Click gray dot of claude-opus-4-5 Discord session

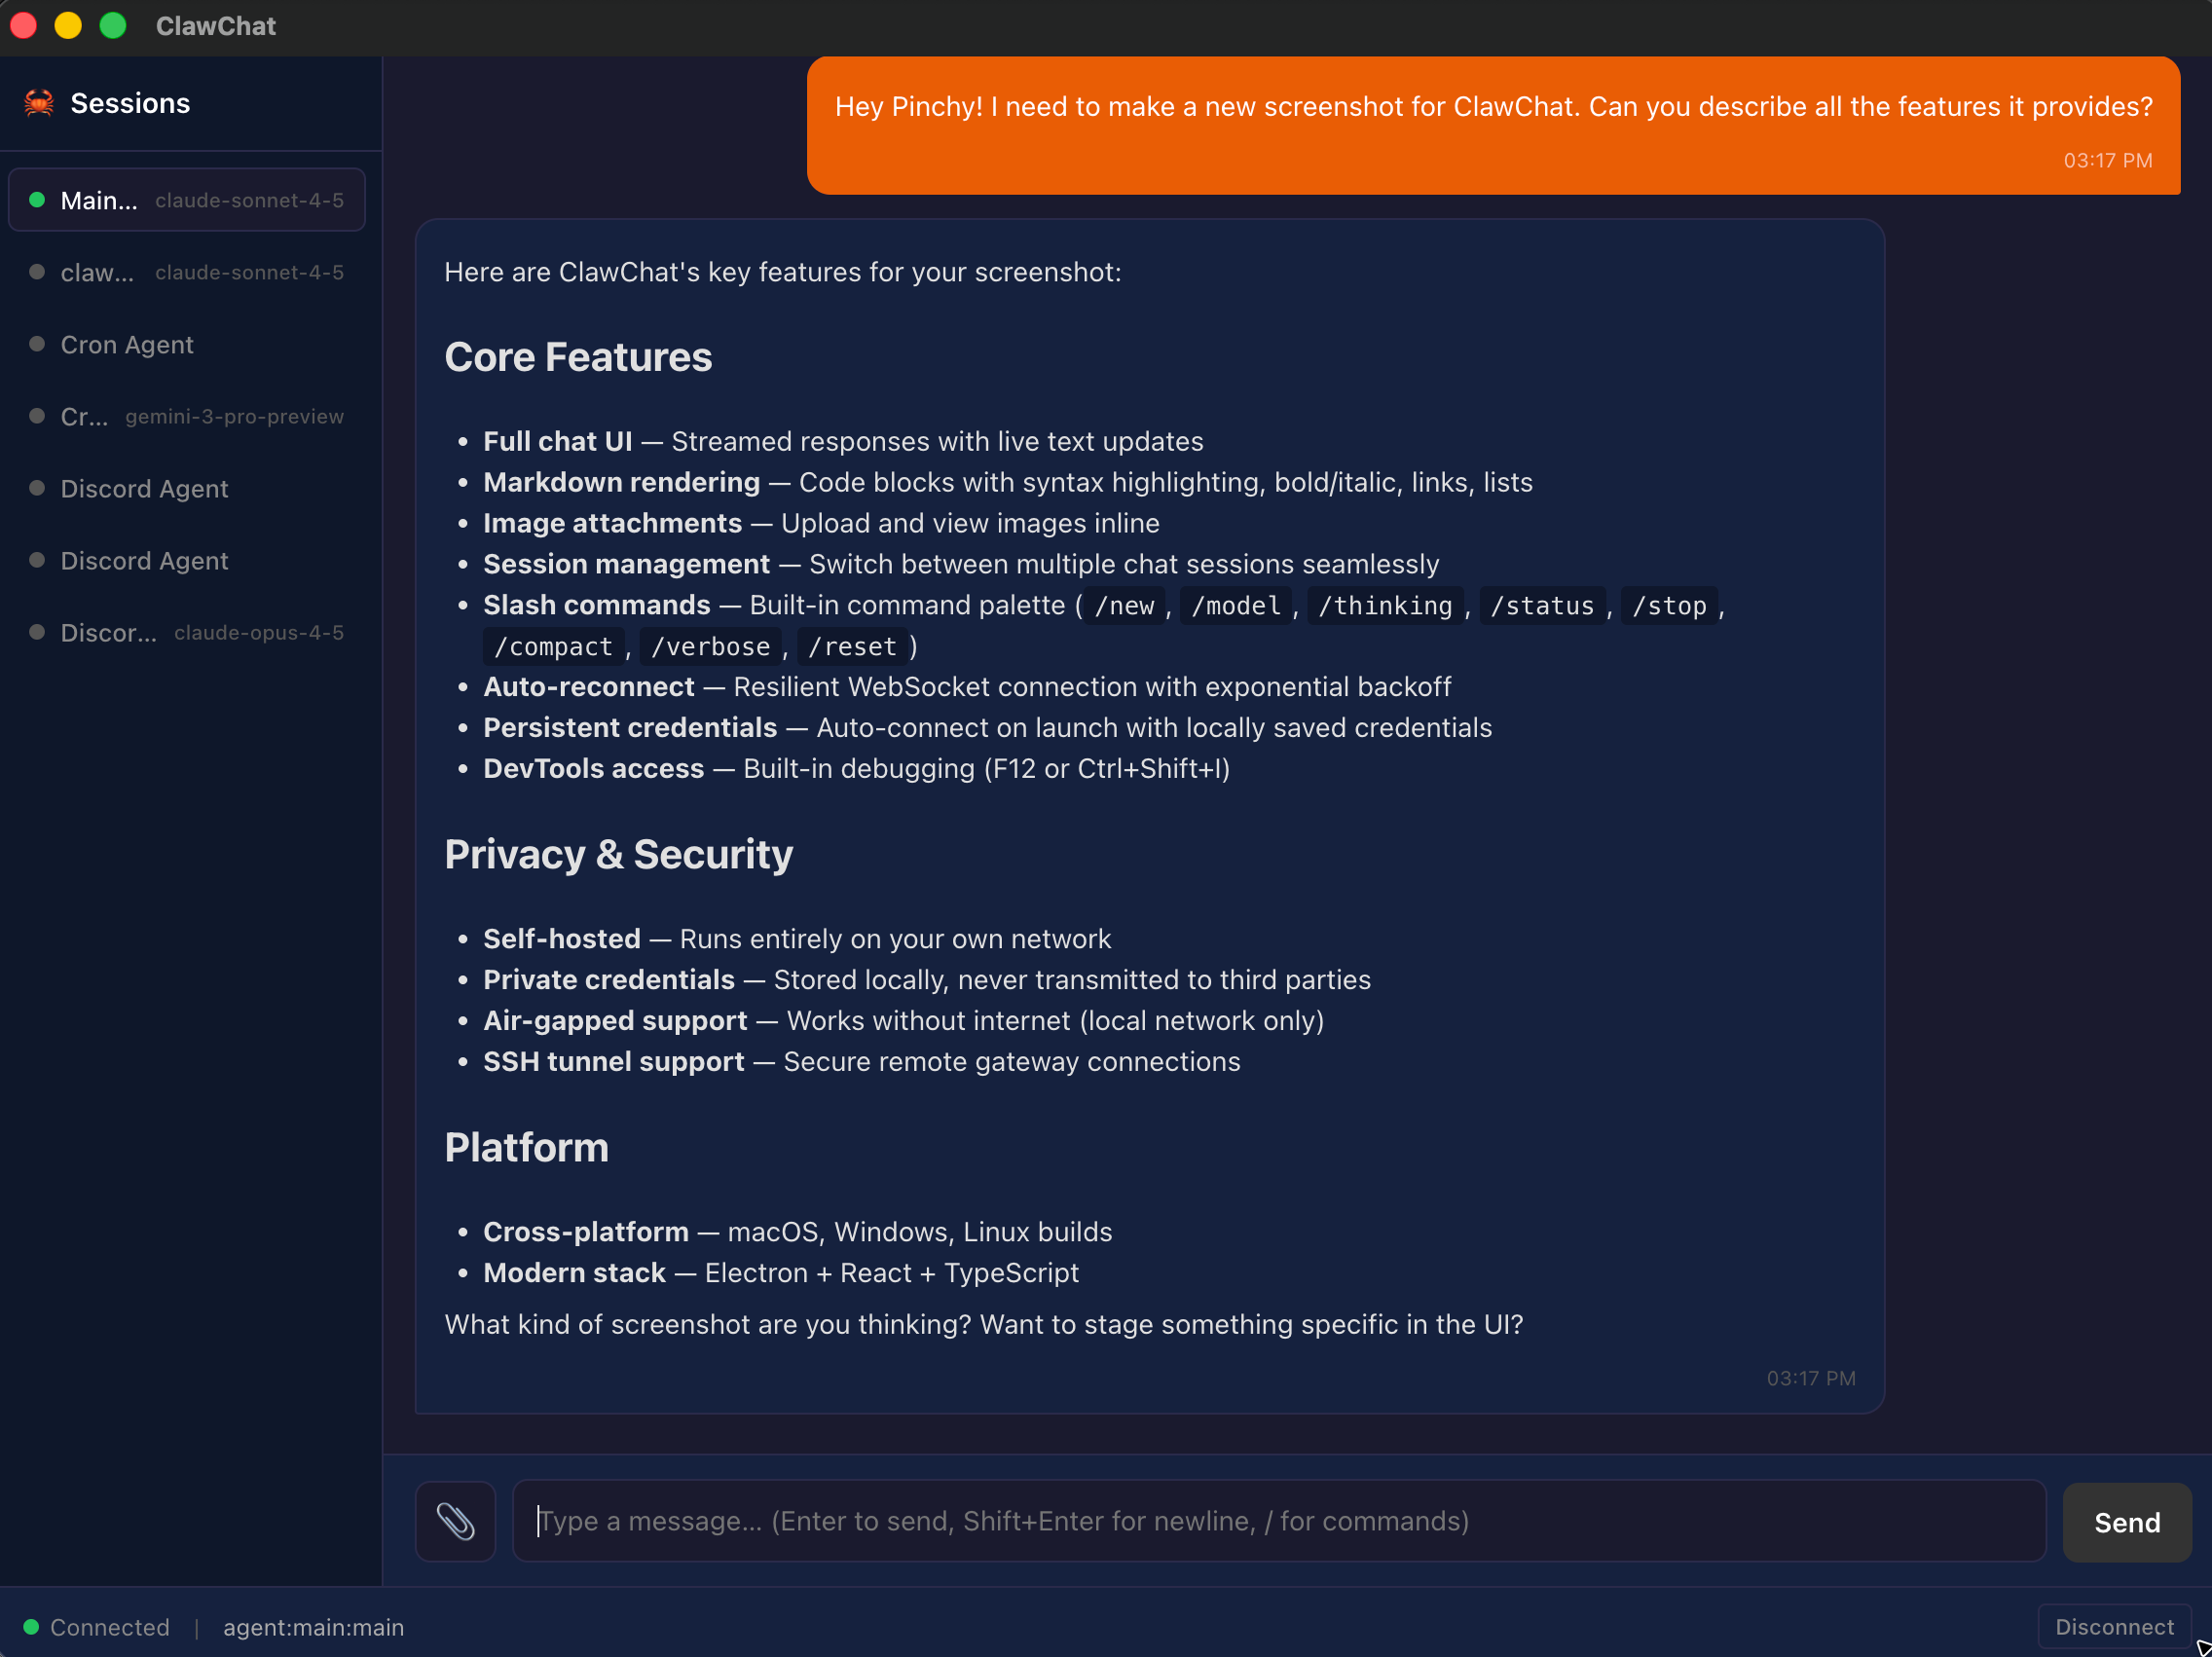point(37,632)
